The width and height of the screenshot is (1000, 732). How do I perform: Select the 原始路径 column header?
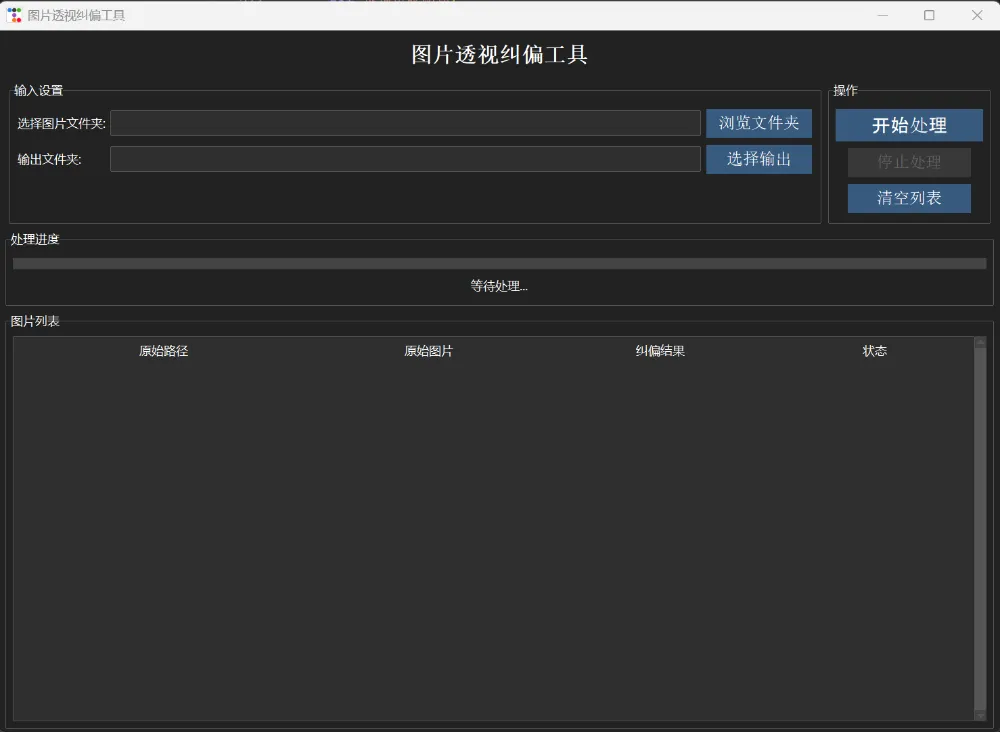pyautogui.click(x=163, y=351)
